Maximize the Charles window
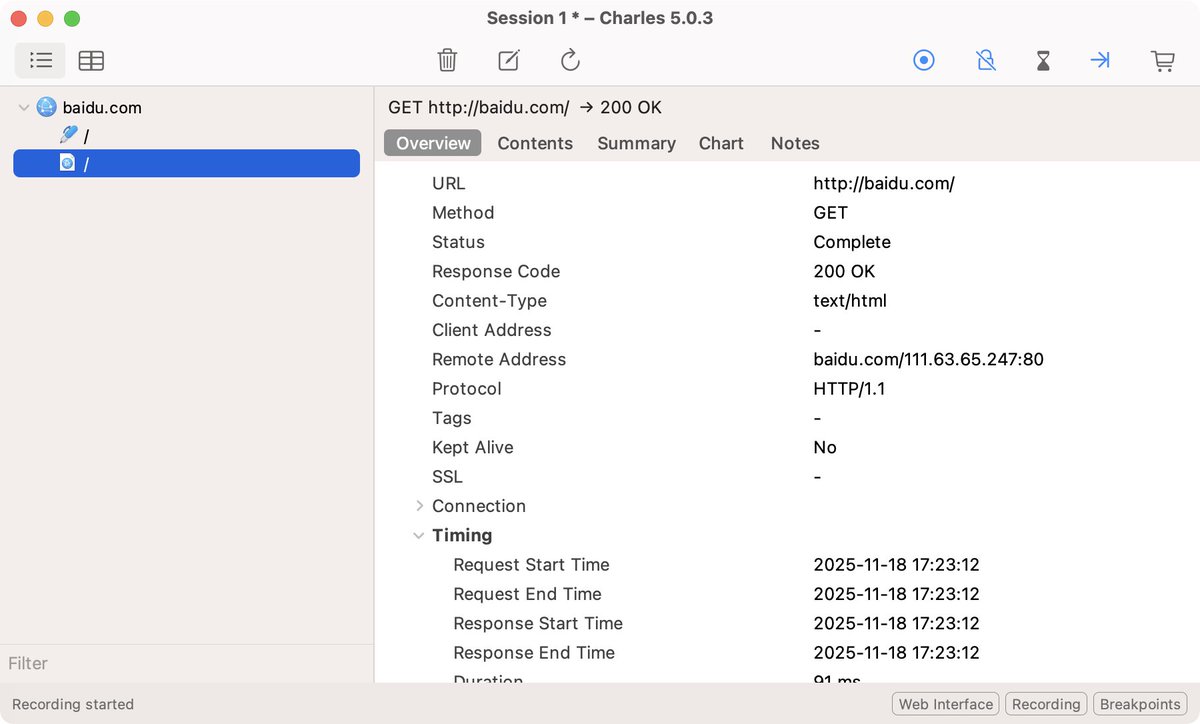This screenshot has height=724, width=1200. (x=72, y=18)
